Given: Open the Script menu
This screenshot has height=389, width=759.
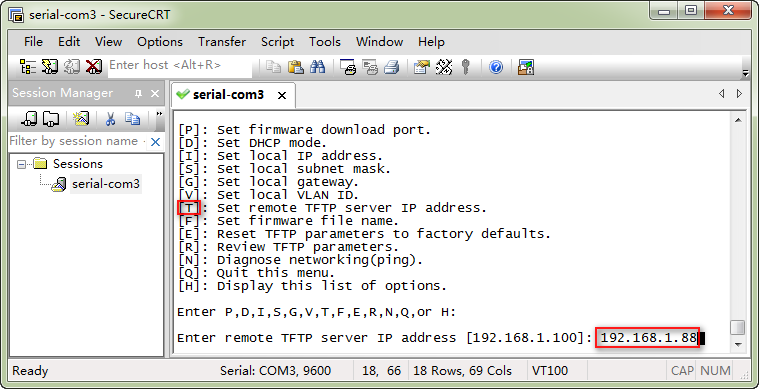Looking at the screenshot, I should point(277,42).
